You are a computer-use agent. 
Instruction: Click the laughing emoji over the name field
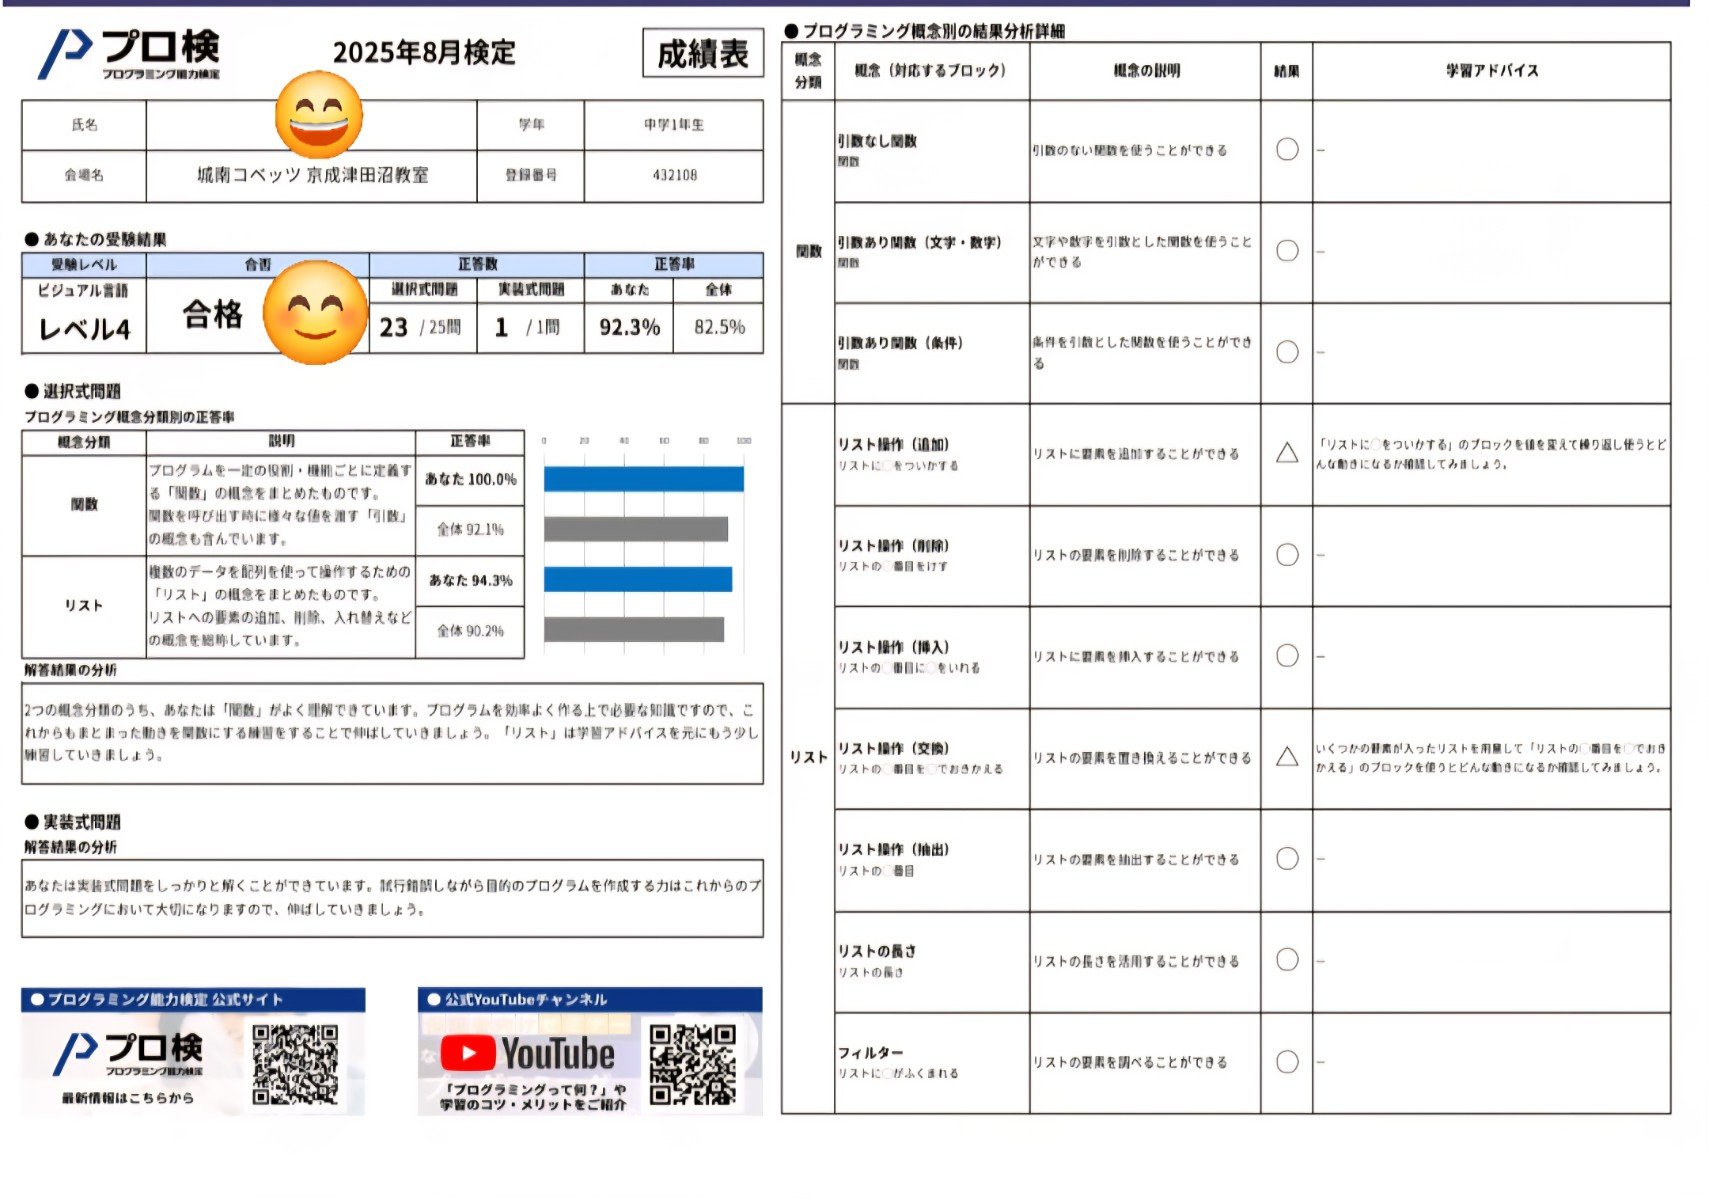tap(318, 115)
